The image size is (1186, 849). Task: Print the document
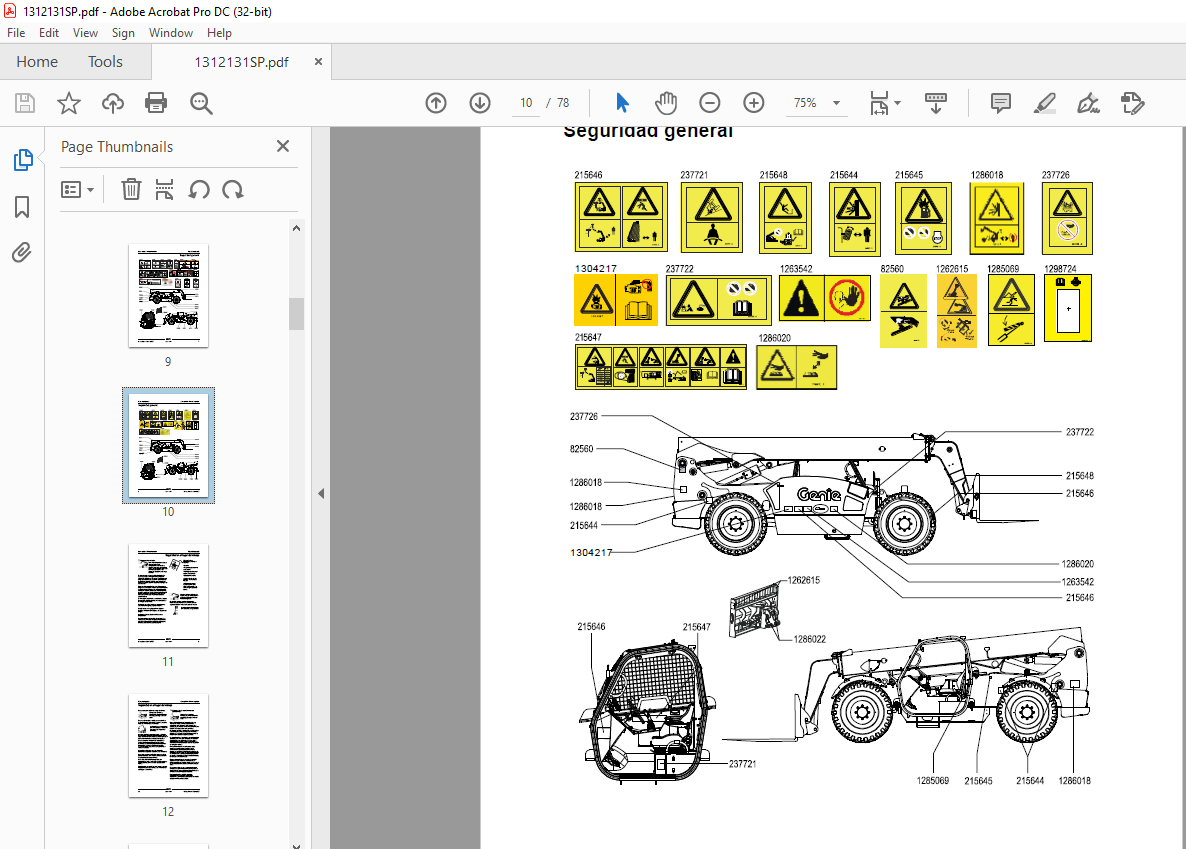tap(156, 103)
